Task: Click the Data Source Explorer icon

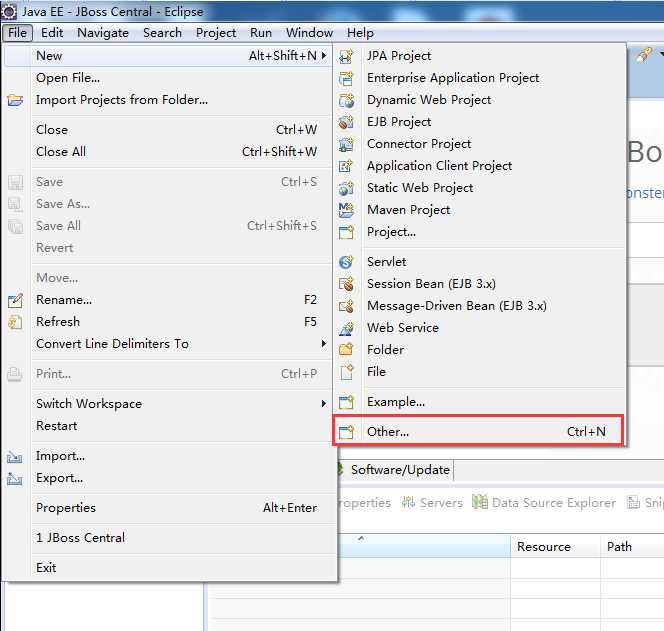Action: coord(480,502)
